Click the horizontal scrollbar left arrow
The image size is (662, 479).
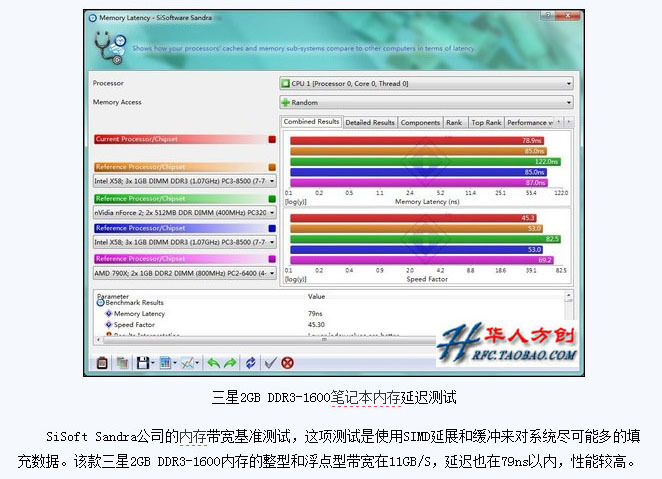(x=98, y=339)
